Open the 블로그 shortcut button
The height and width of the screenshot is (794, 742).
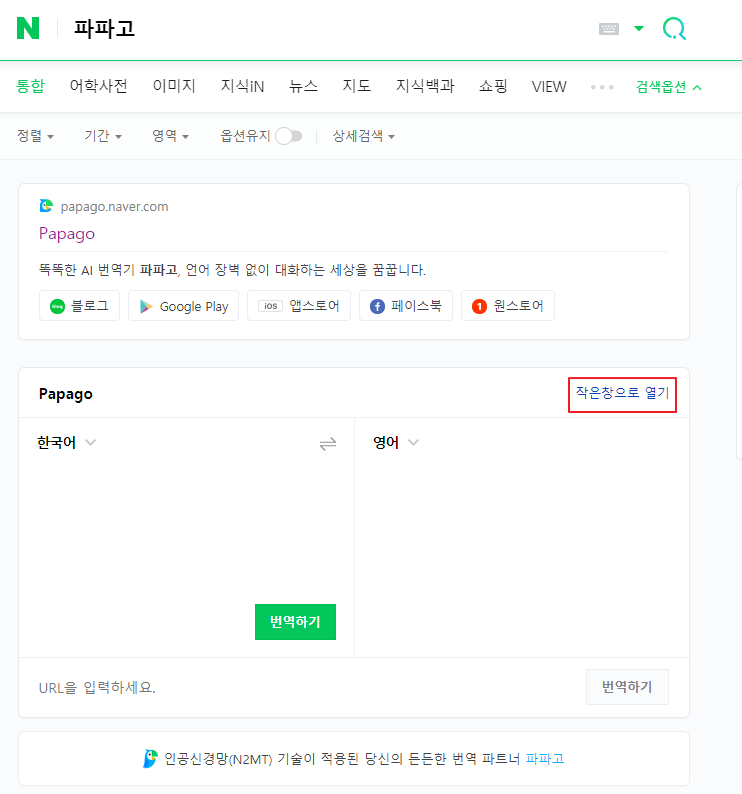(80, 305)
